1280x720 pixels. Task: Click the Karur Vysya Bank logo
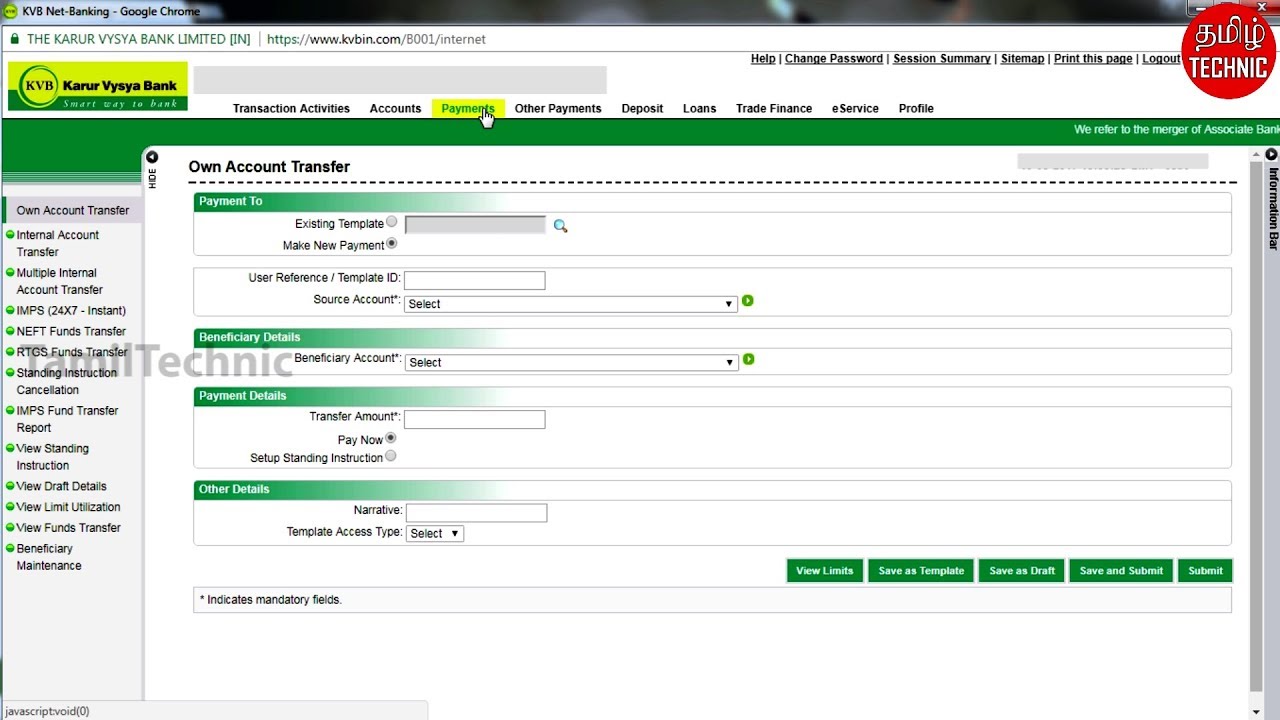coord(98,87)
